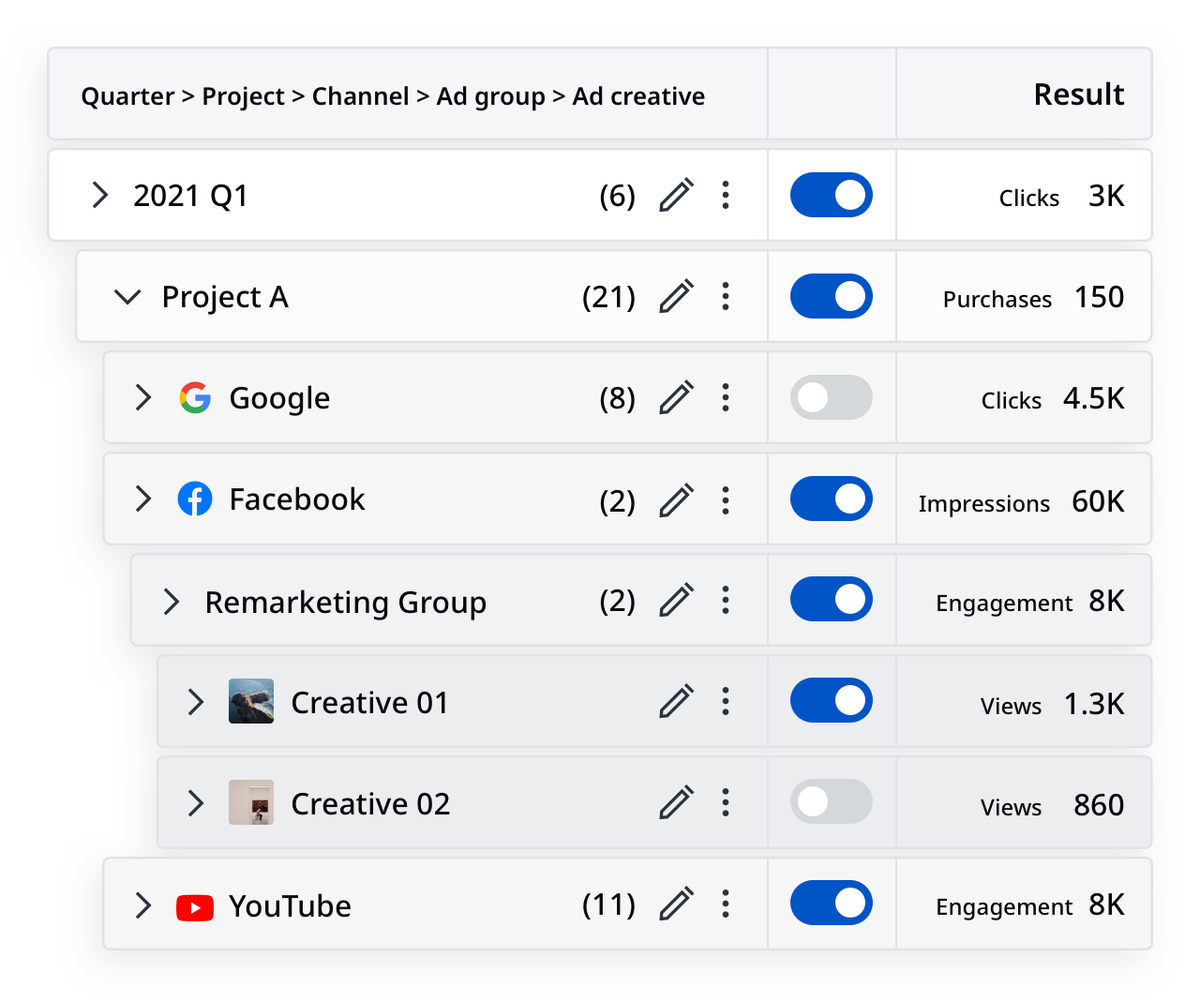Click the Impressions 60K result cell
The width and height of the screenshot is (1200, 998).
click(x=1024, y=499)
